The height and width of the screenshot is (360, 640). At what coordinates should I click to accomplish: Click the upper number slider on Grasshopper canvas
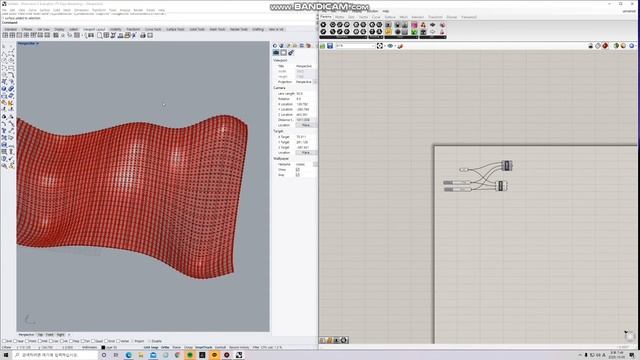(457, 182)
